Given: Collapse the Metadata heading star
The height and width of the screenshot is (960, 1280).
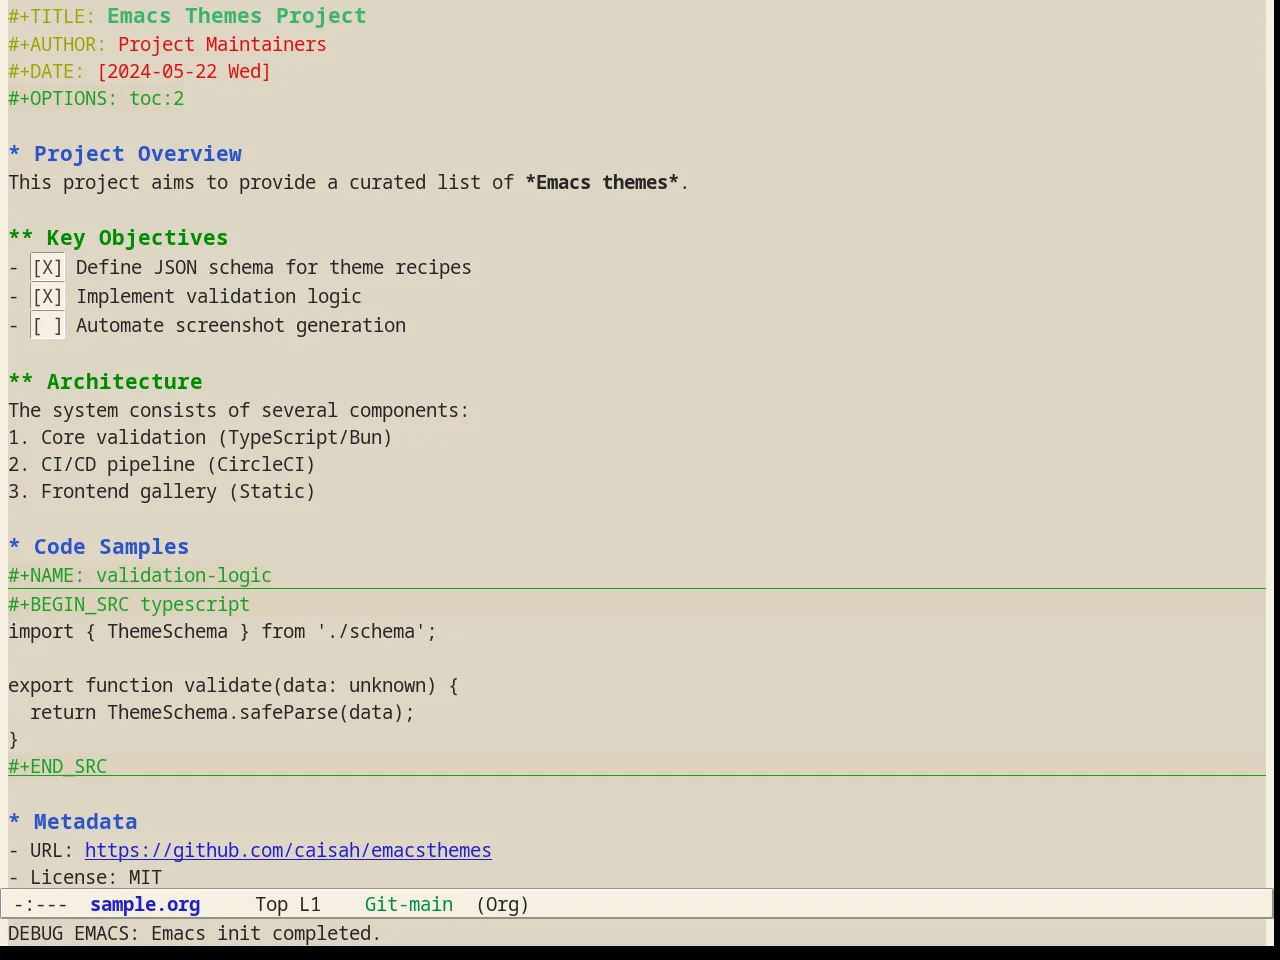Looking at the screenshot, I should tap(14, 822).
